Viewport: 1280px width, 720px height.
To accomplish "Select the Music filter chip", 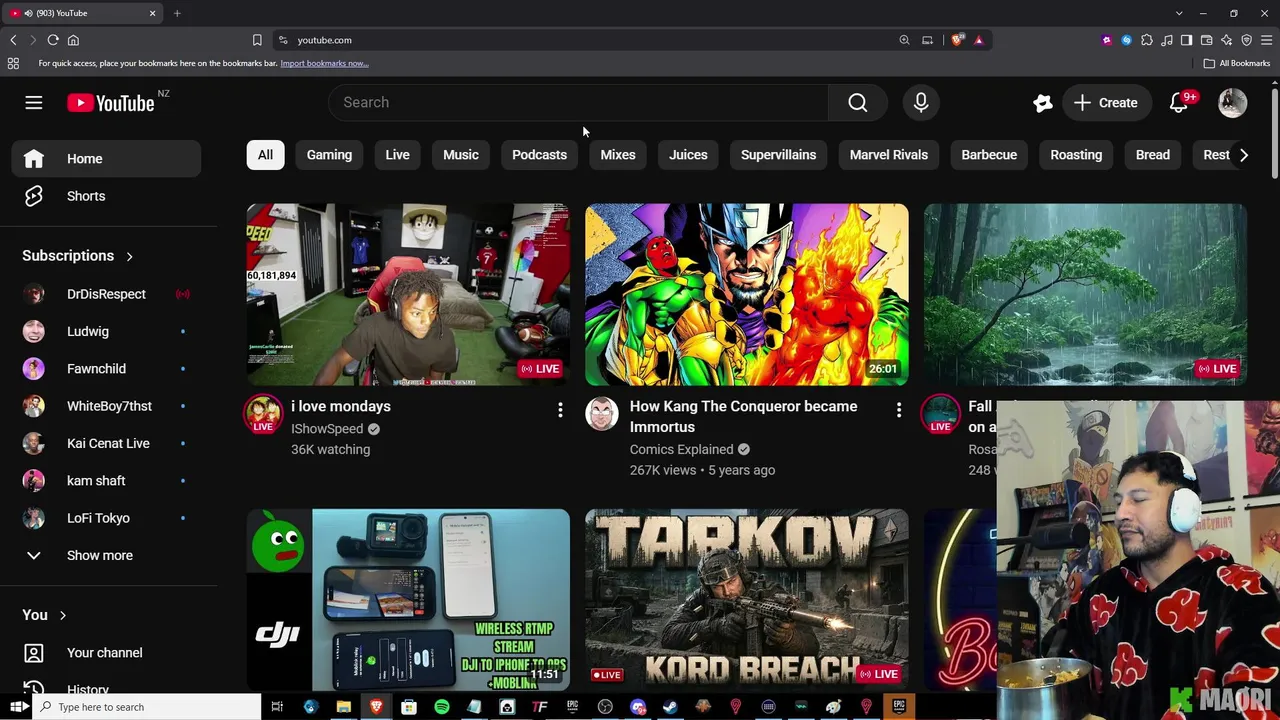I will point(461,155).
